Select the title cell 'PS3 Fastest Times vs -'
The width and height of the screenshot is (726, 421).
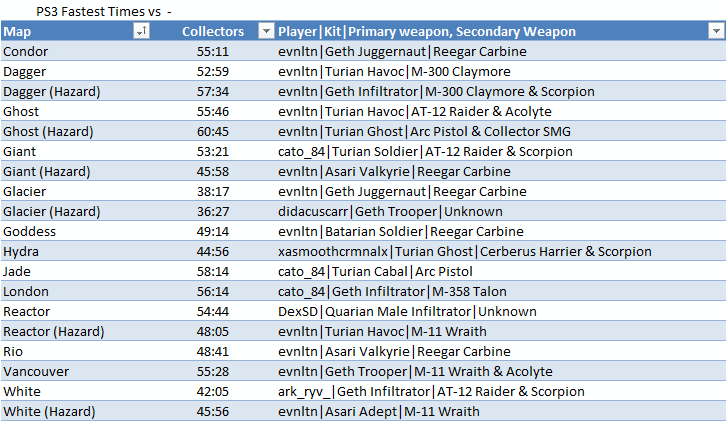[x=104, y=11]
